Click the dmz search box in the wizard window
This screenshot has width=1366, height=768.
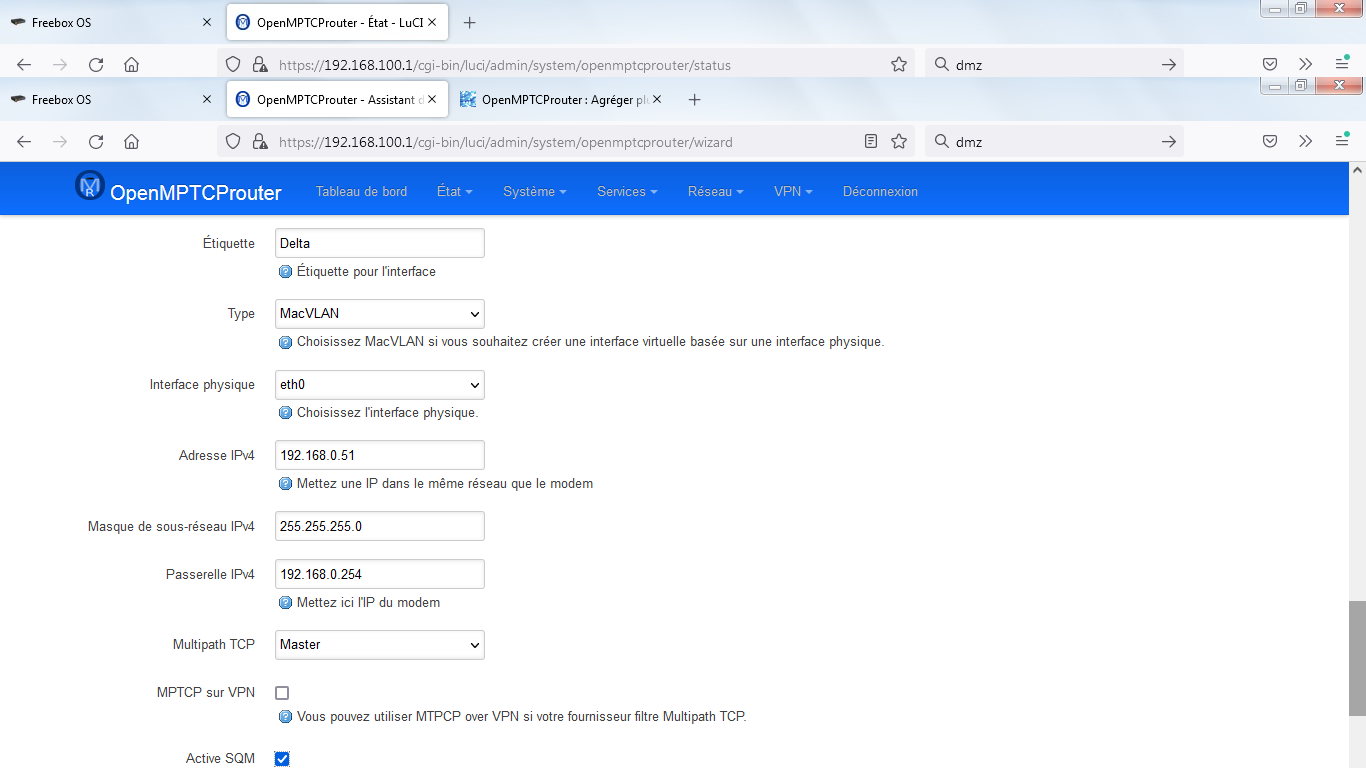[1054, 142]
